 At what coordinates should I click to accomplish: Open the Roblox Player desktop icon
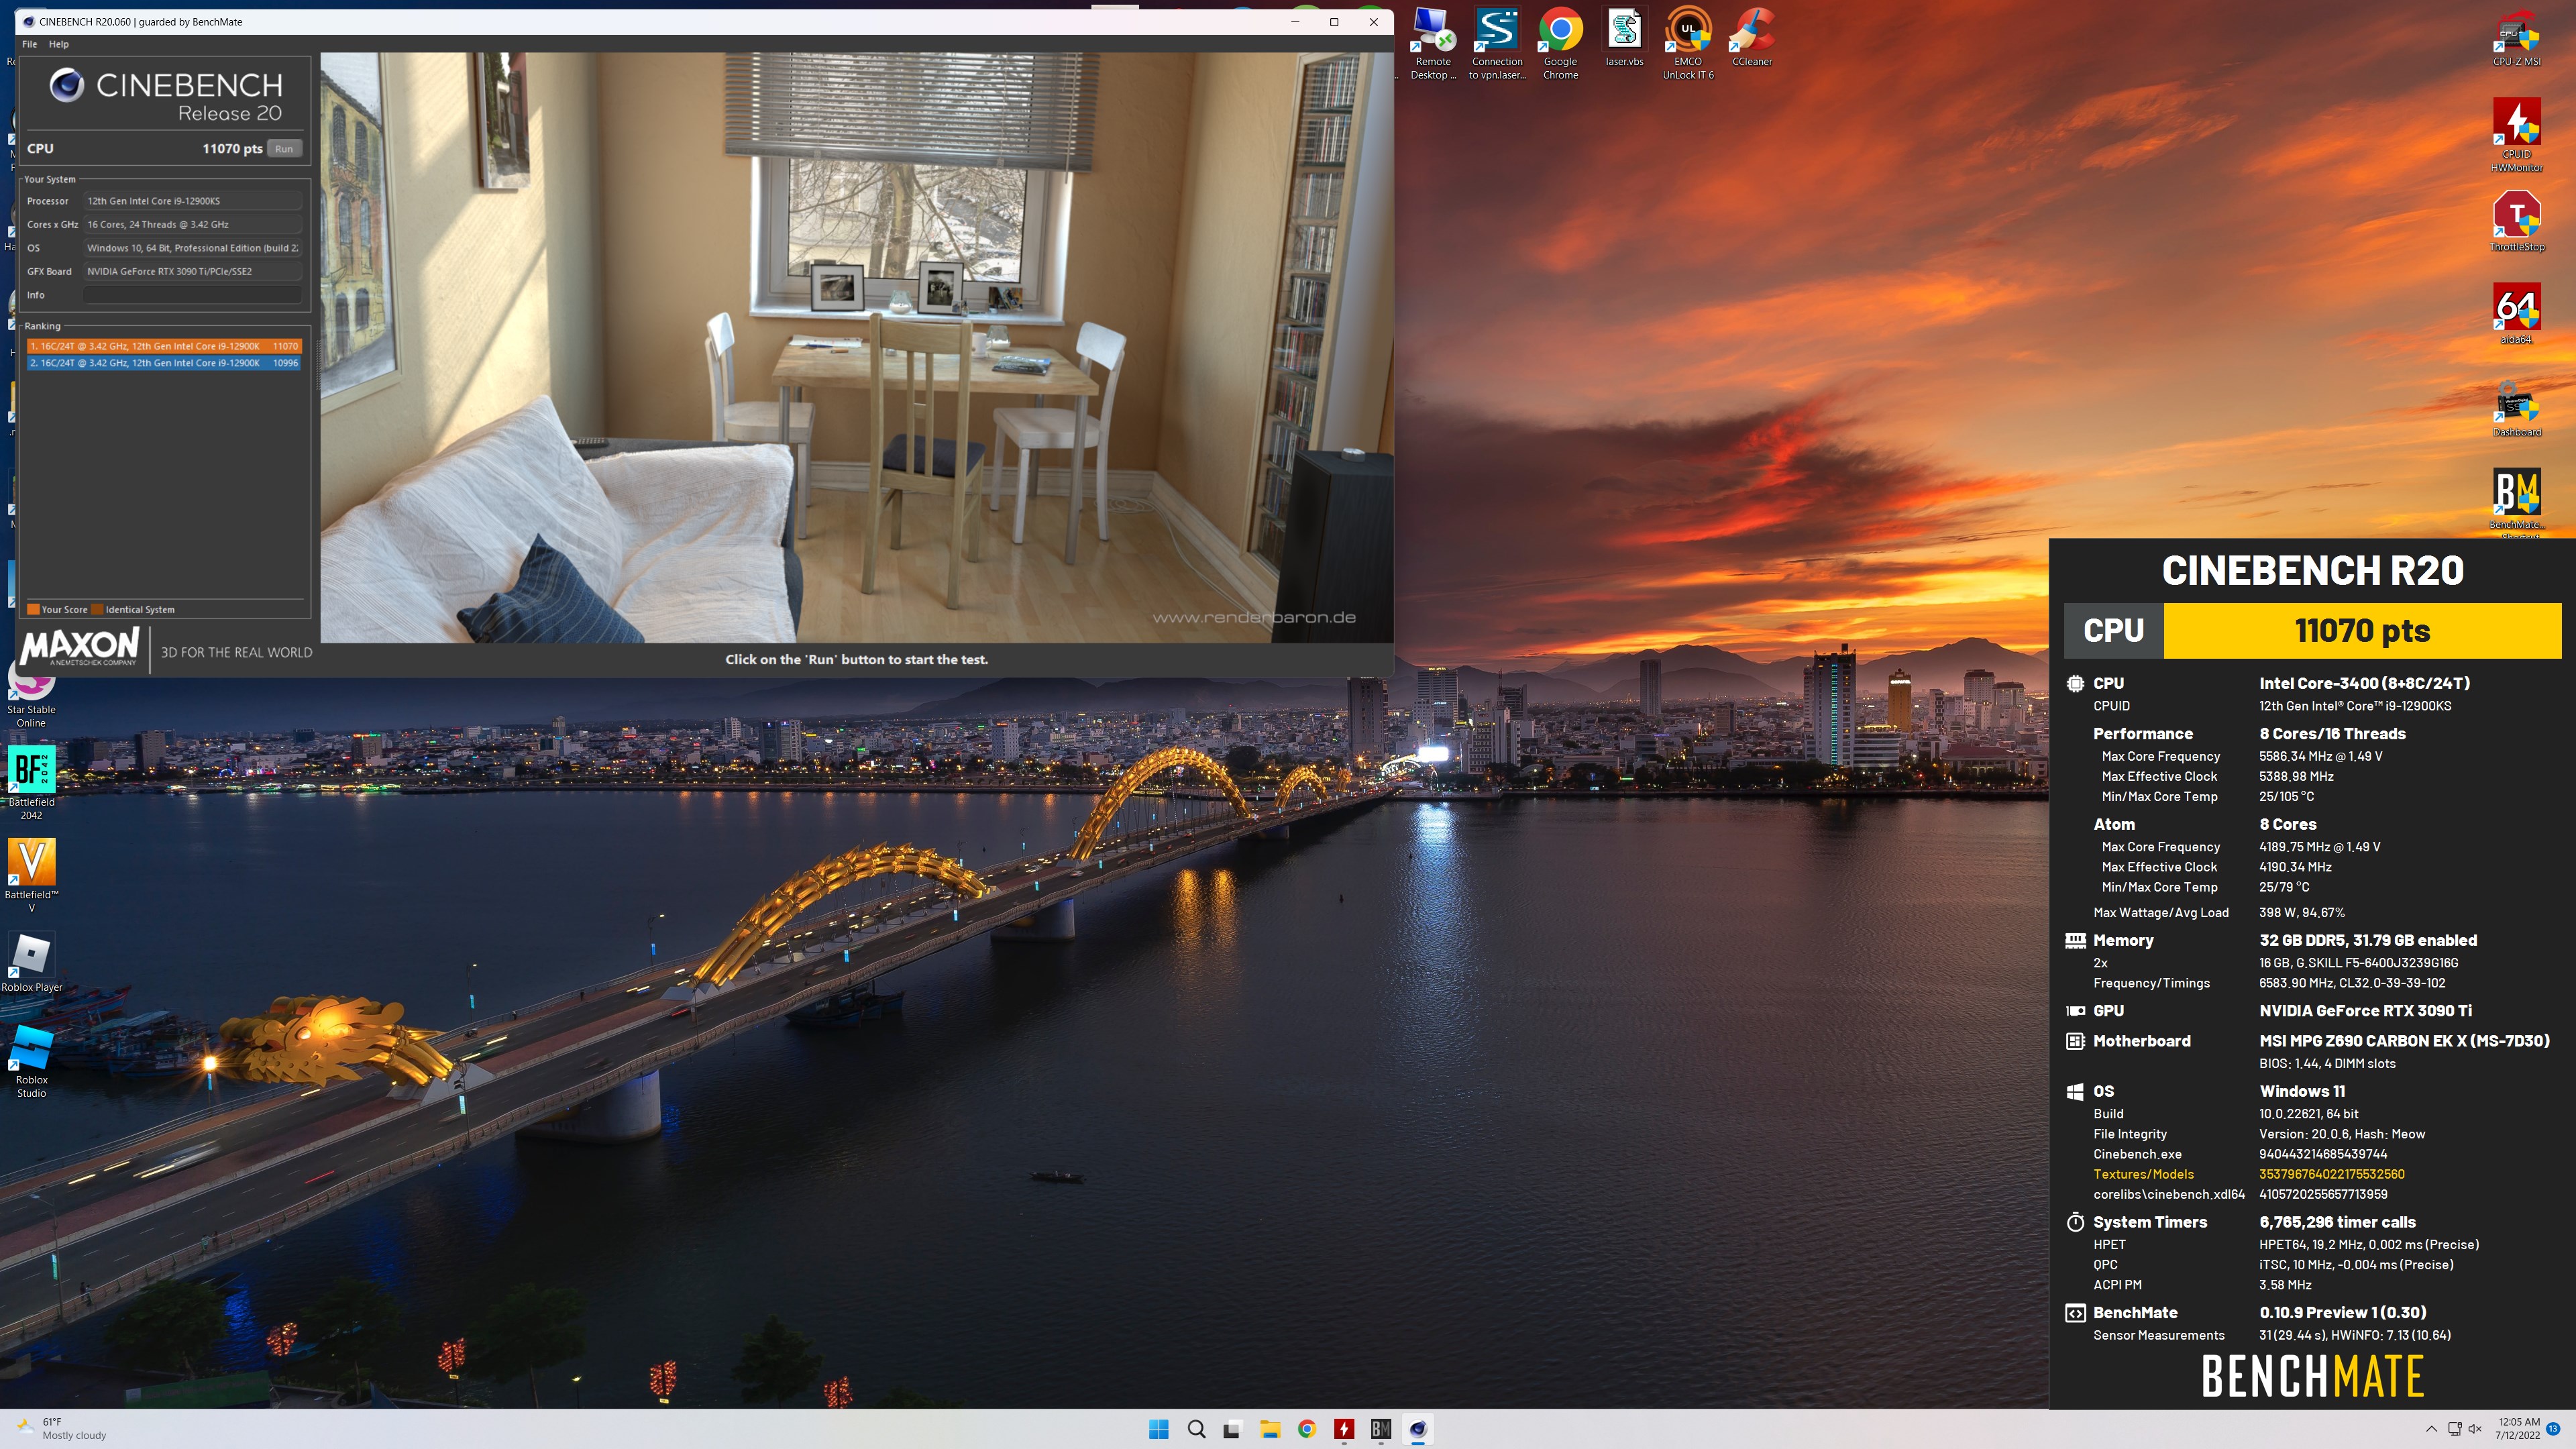click(x=31, y=962)
